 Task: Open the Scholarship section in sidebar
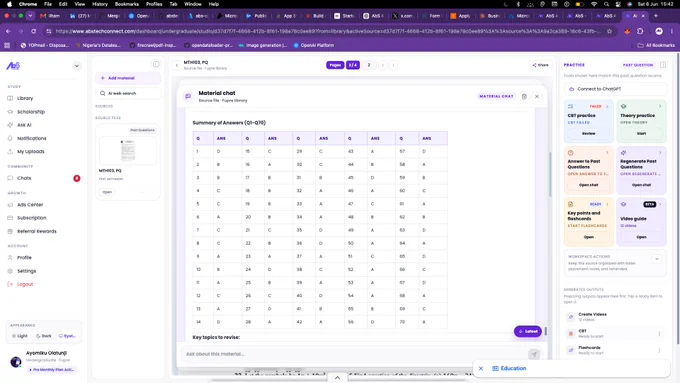pyautogui.click(x=31, y=112)
